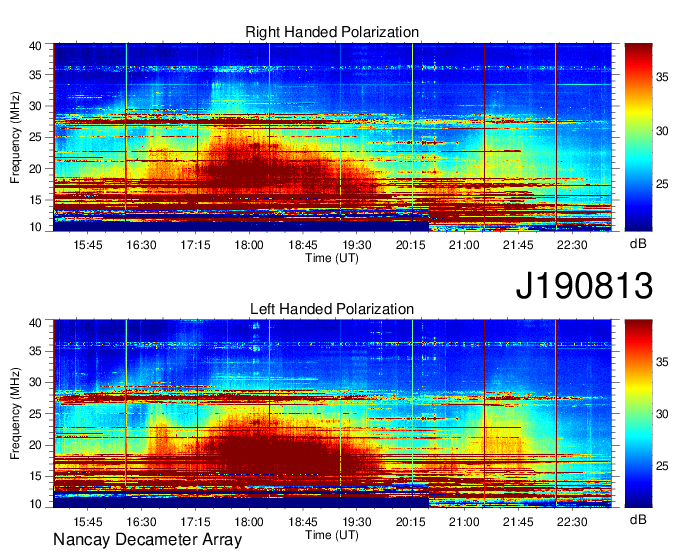Click the 18:00 time tick of Right Handed plot
This screenshot has height=552, width=680.
(x=249, y=245)
